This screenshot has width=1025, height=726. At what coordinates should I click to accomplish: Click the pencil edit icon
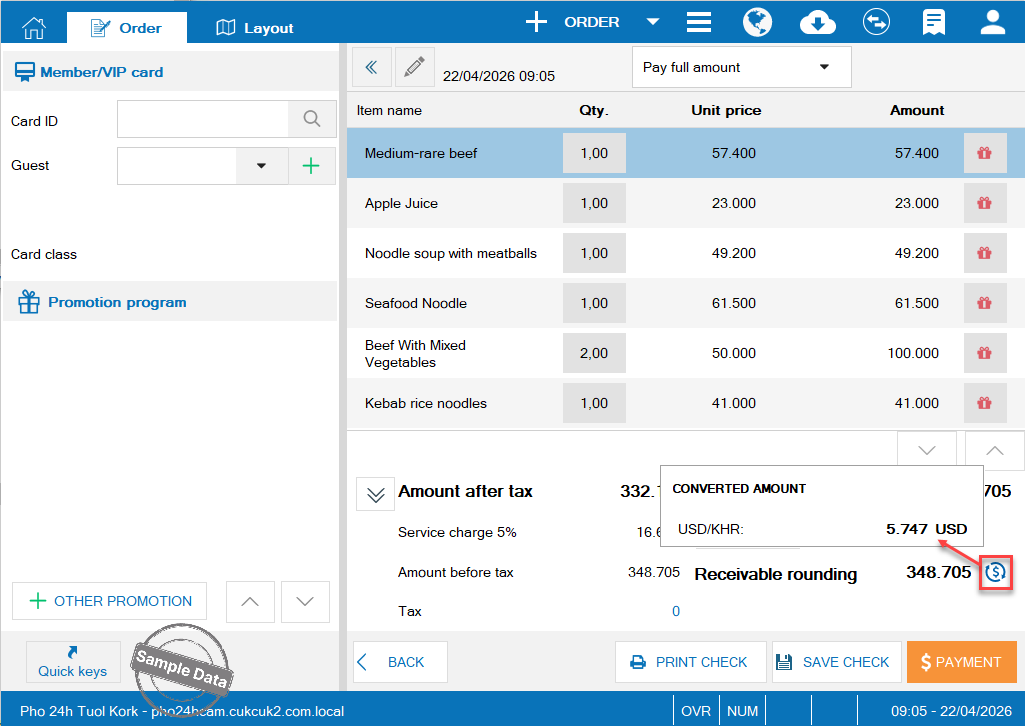tap(414, 67)
